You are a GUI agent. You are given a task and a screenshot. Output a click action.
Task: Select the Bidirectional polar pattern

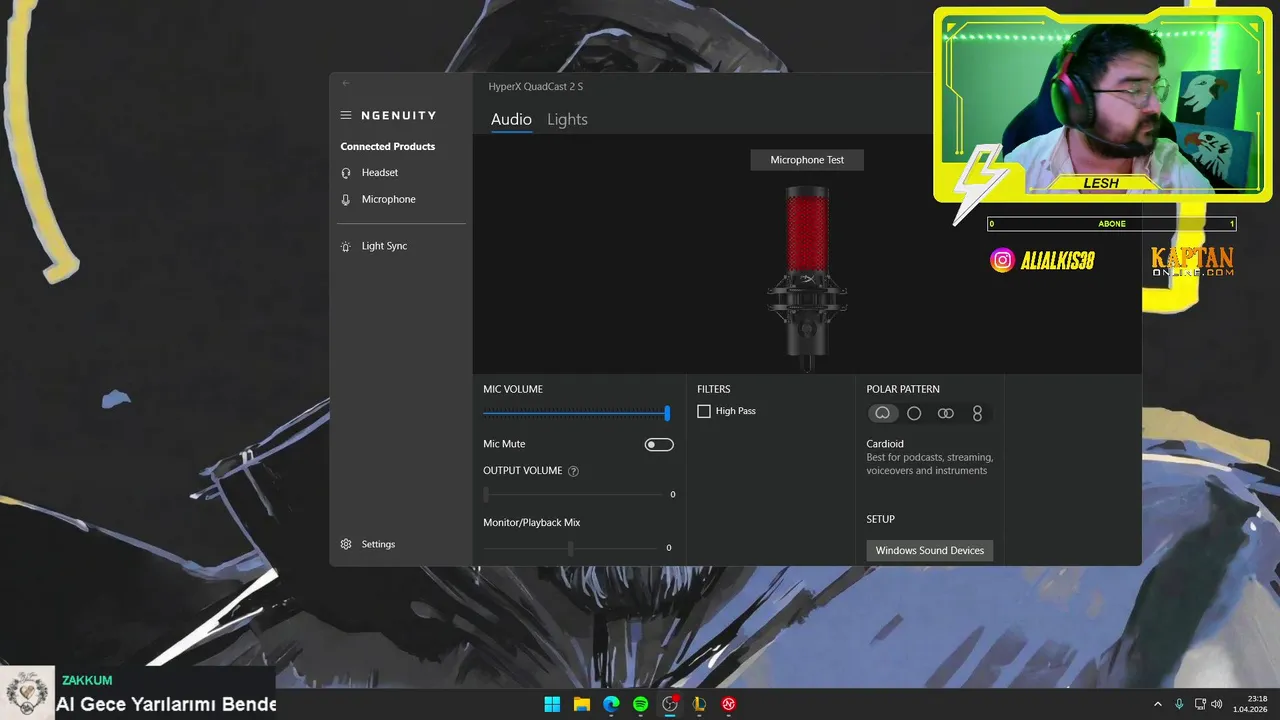point(977,413)
